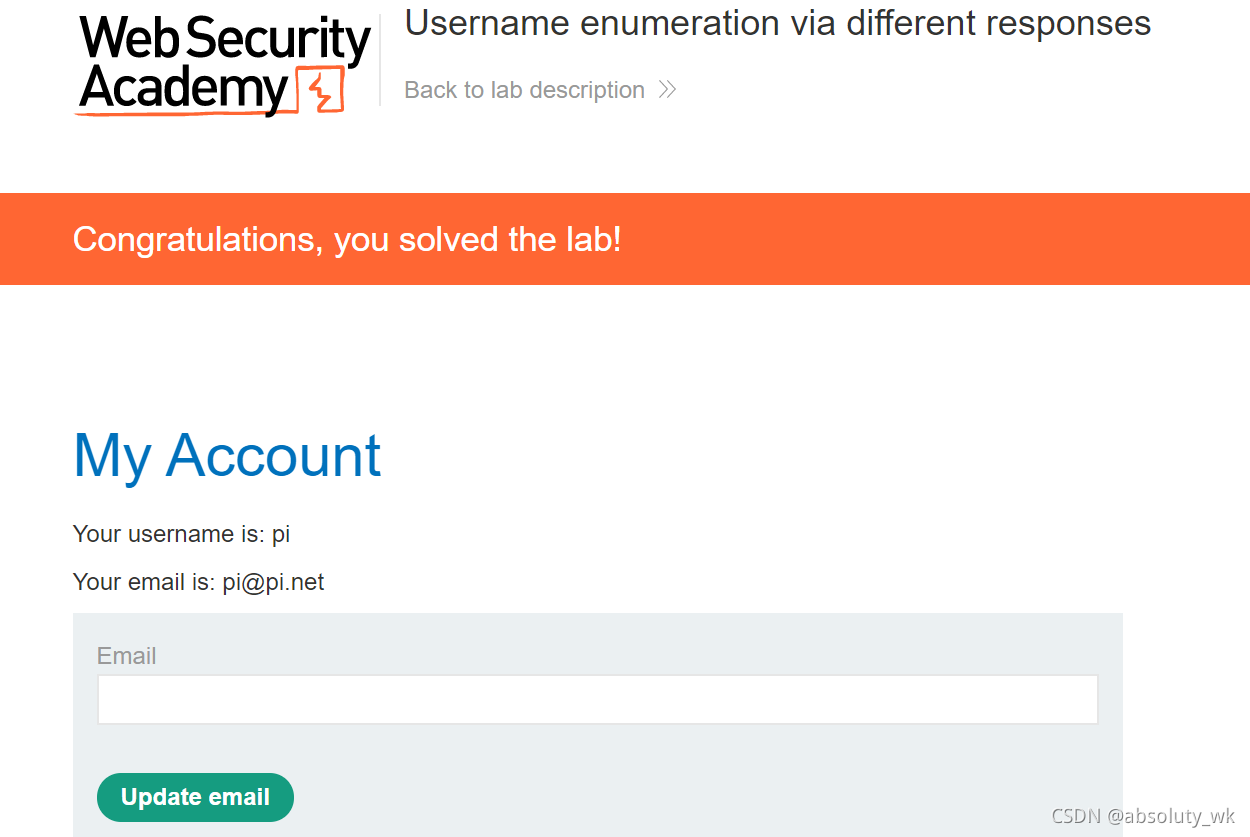Screen dimensions: 1250x837
Task: Click the CSDN @absoluty_wk watermark
Action: (1143, 816)
